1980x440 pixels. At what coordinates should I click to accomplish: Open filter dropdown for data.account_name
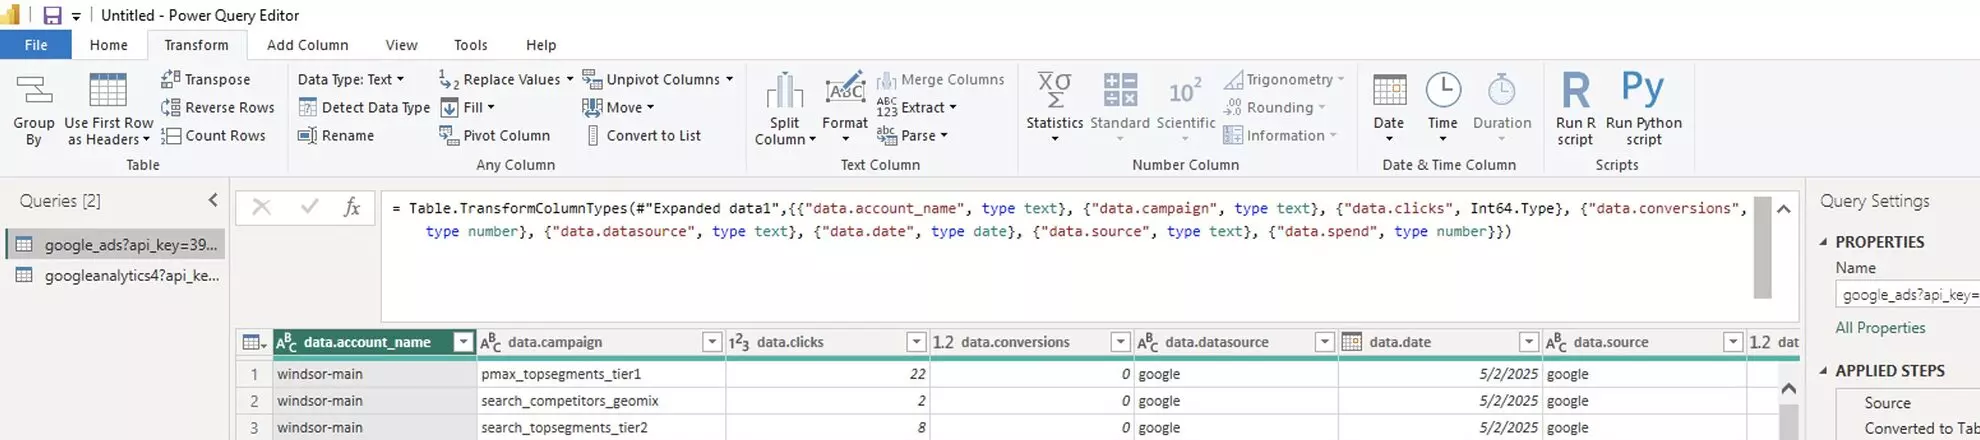click(463, 342)
